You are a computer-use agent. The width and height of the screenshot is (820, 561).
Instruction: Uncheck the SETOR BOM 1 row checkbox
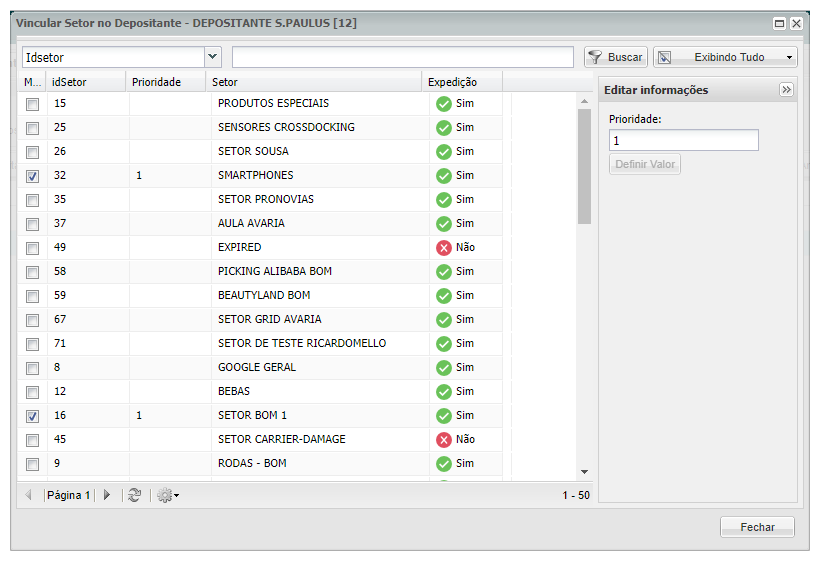[32, 416]
